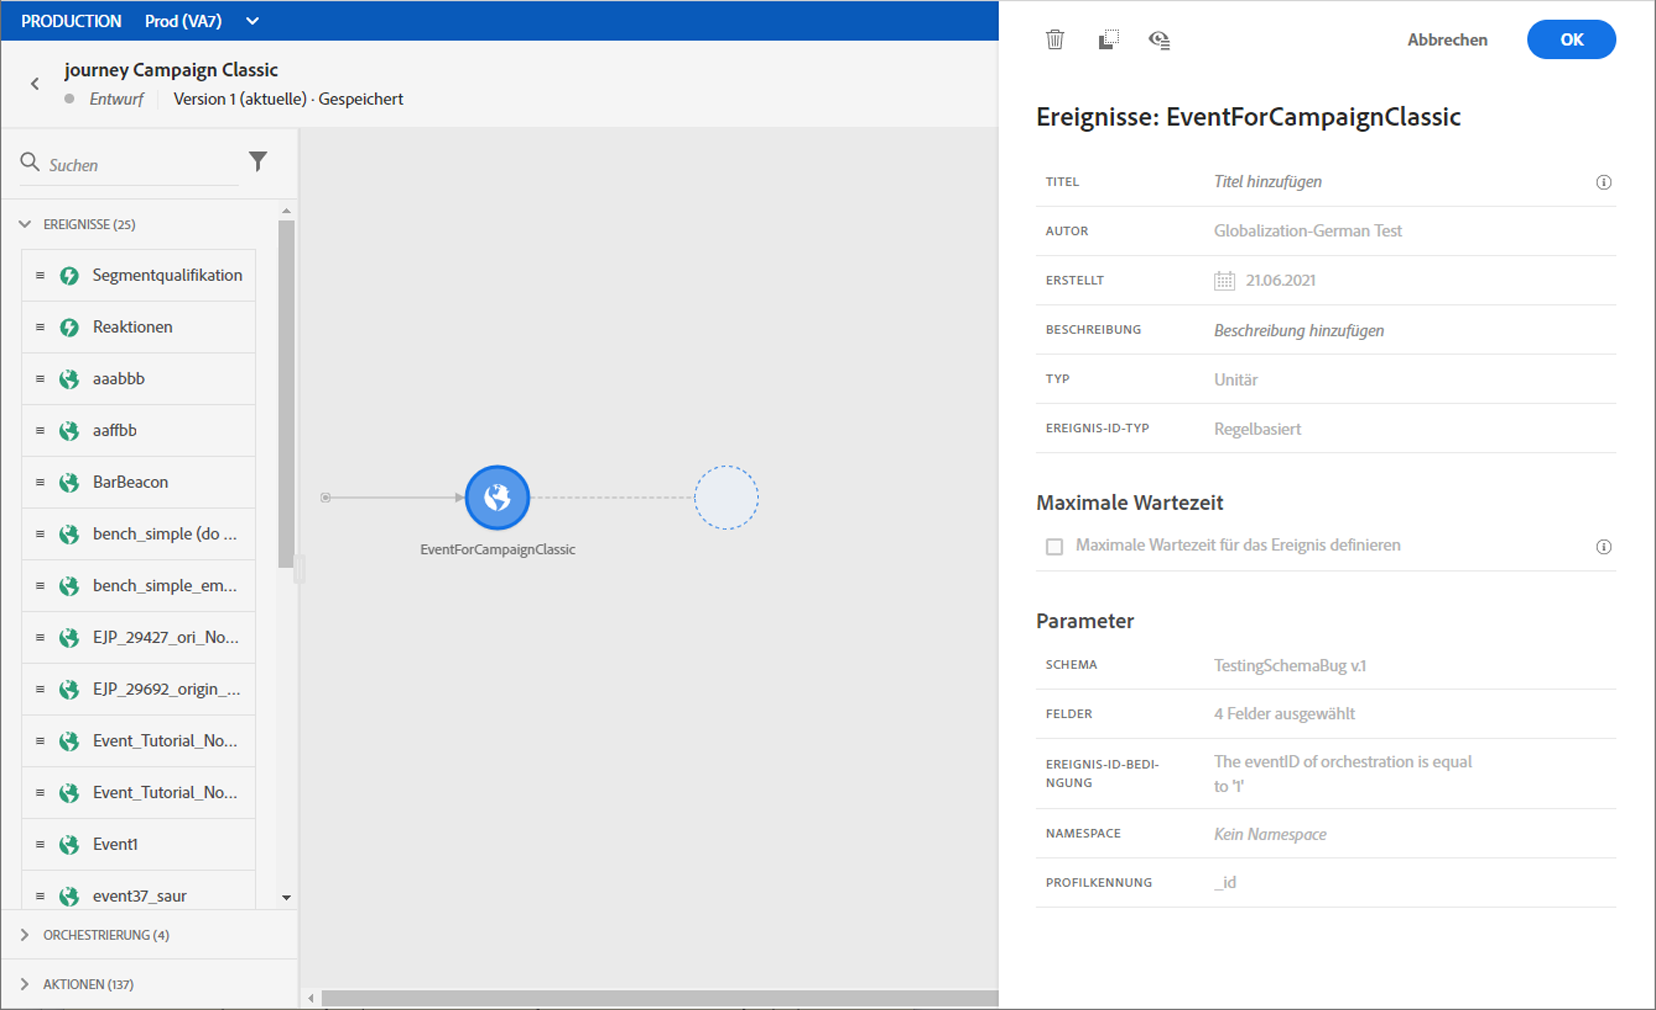The width and height of the screenshot is (1656, 1010).
Task: Click the EJP_29427_ori_No... globe icon
Action: (69, 638)
